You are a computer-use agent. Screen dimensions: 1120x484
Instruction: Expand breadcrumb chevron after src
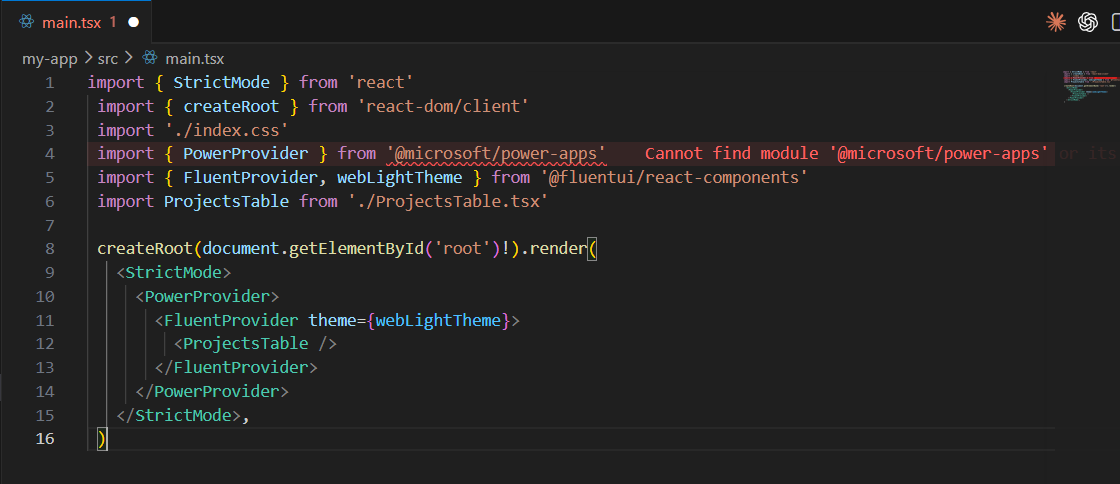pos(129,59)
